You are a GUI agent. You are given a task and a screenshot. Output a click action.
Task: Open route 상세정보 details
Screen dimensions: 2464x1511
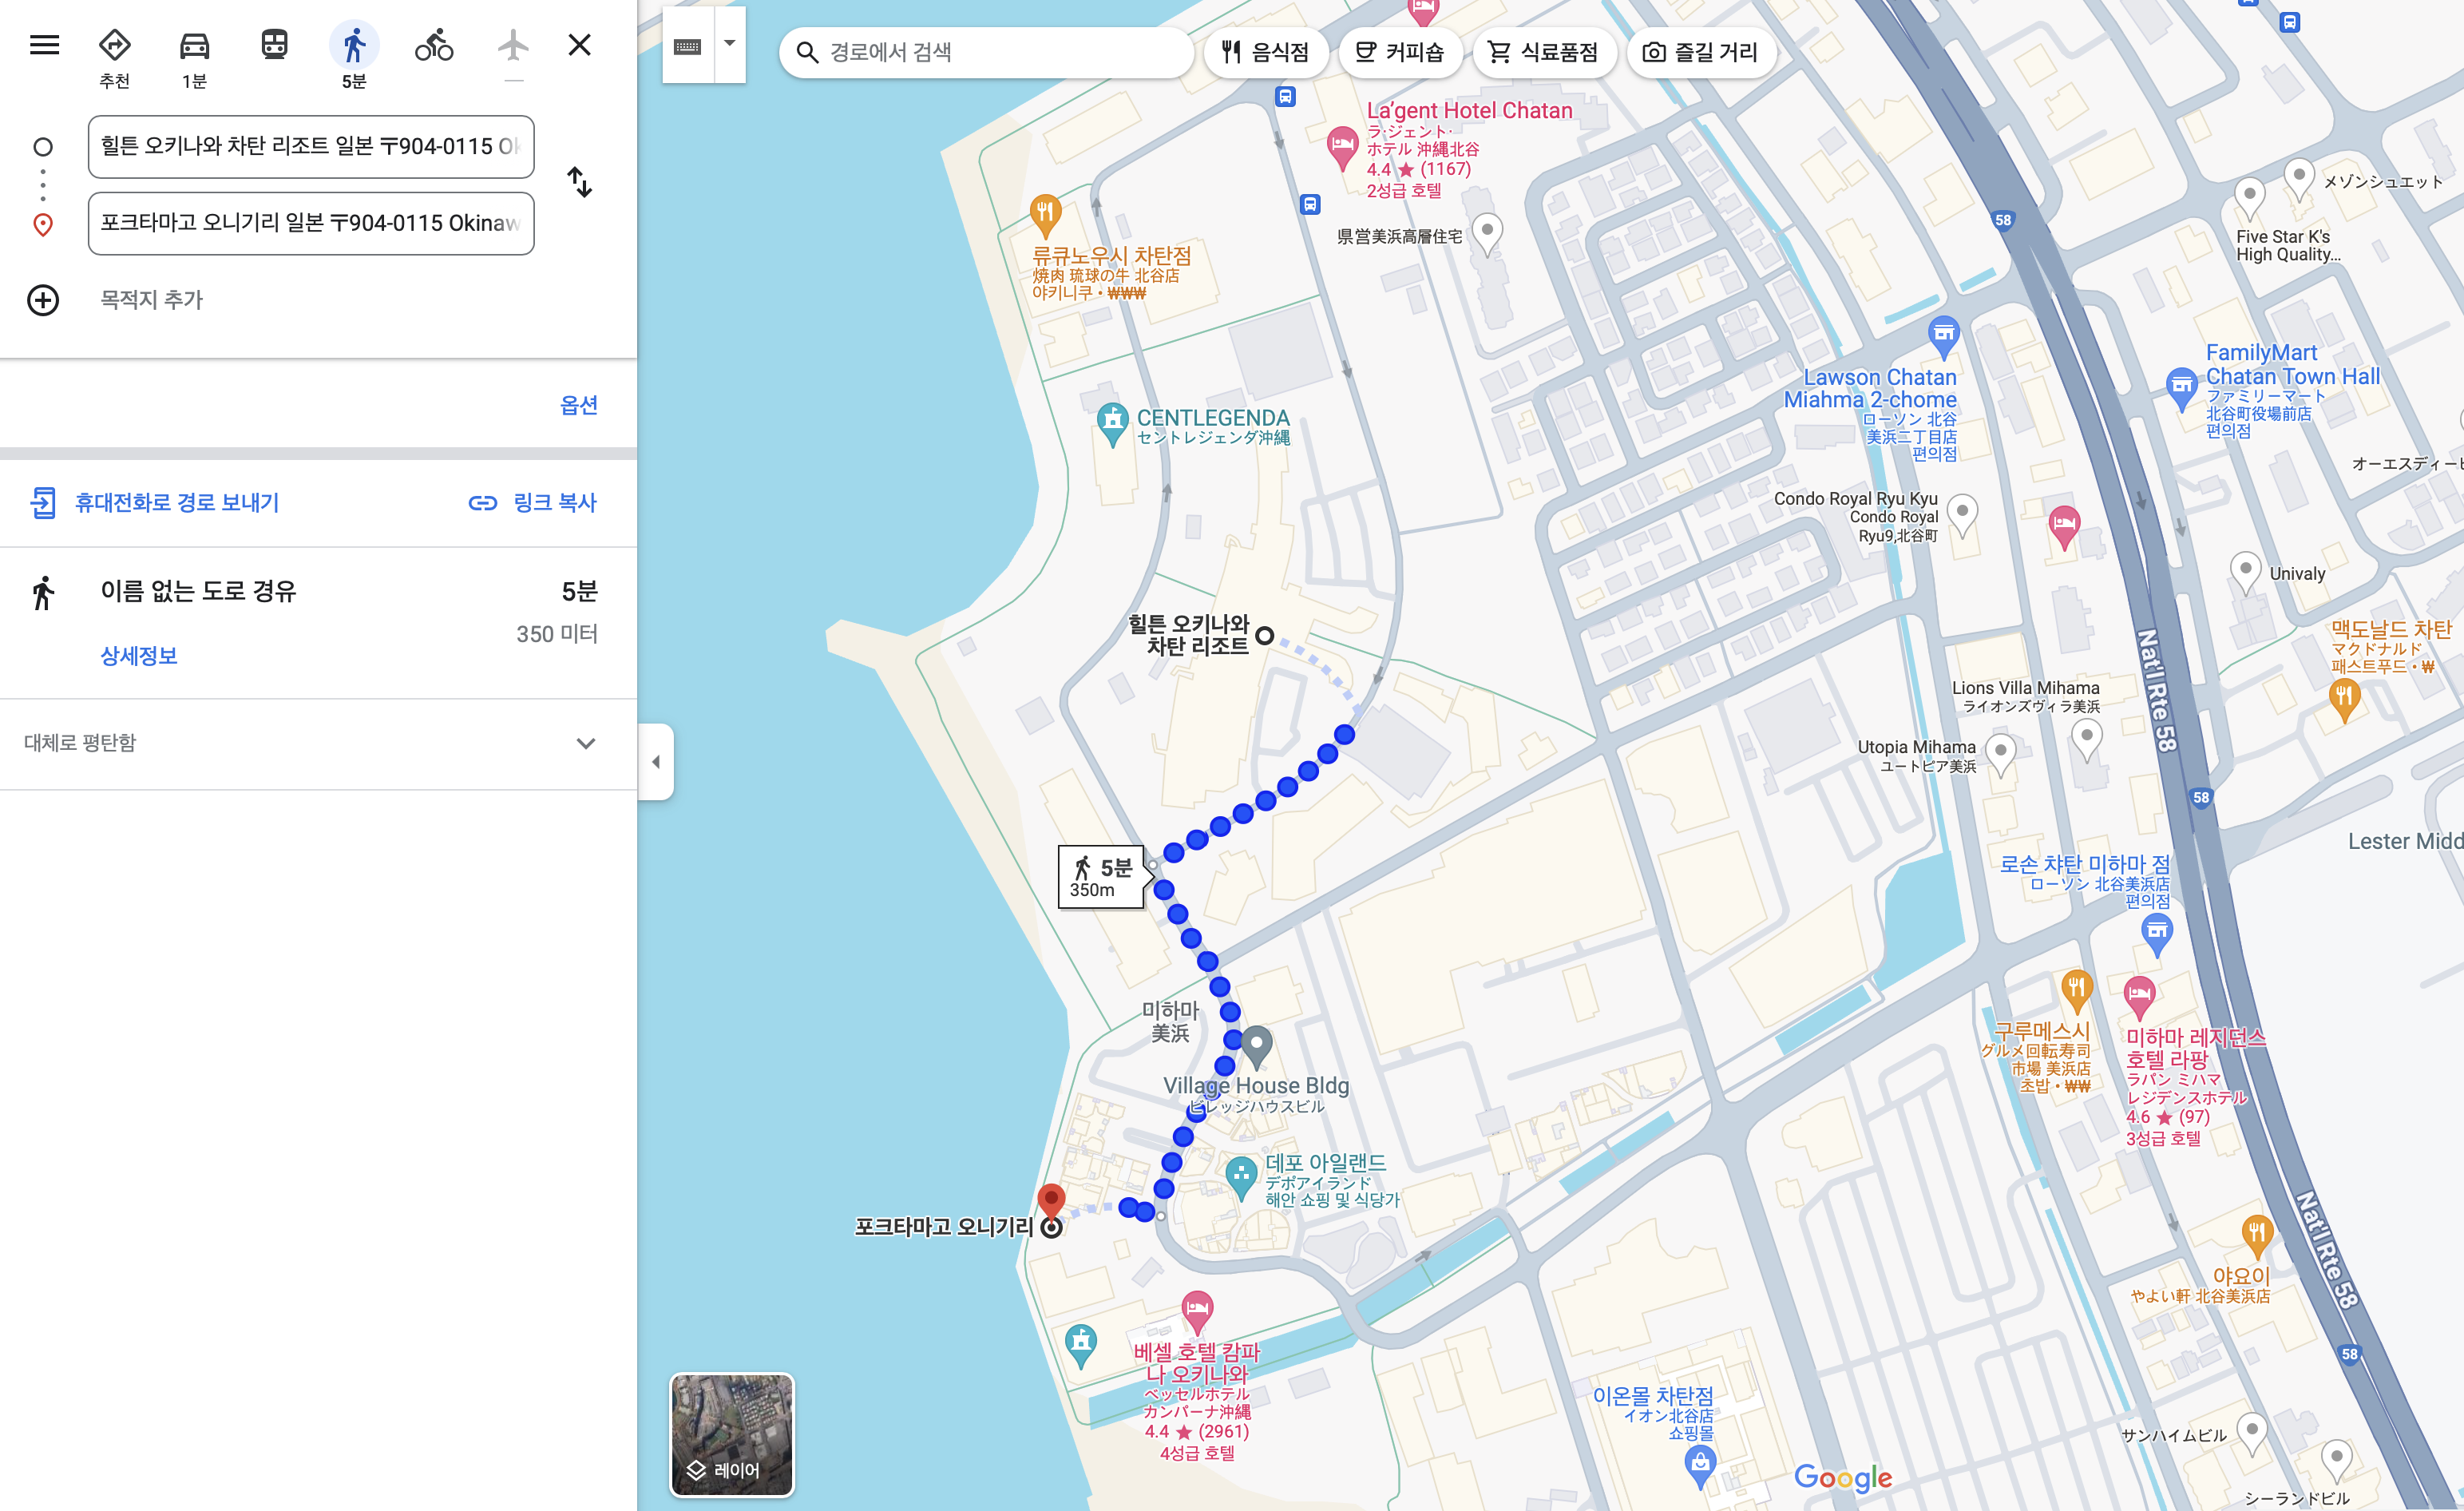139,656
